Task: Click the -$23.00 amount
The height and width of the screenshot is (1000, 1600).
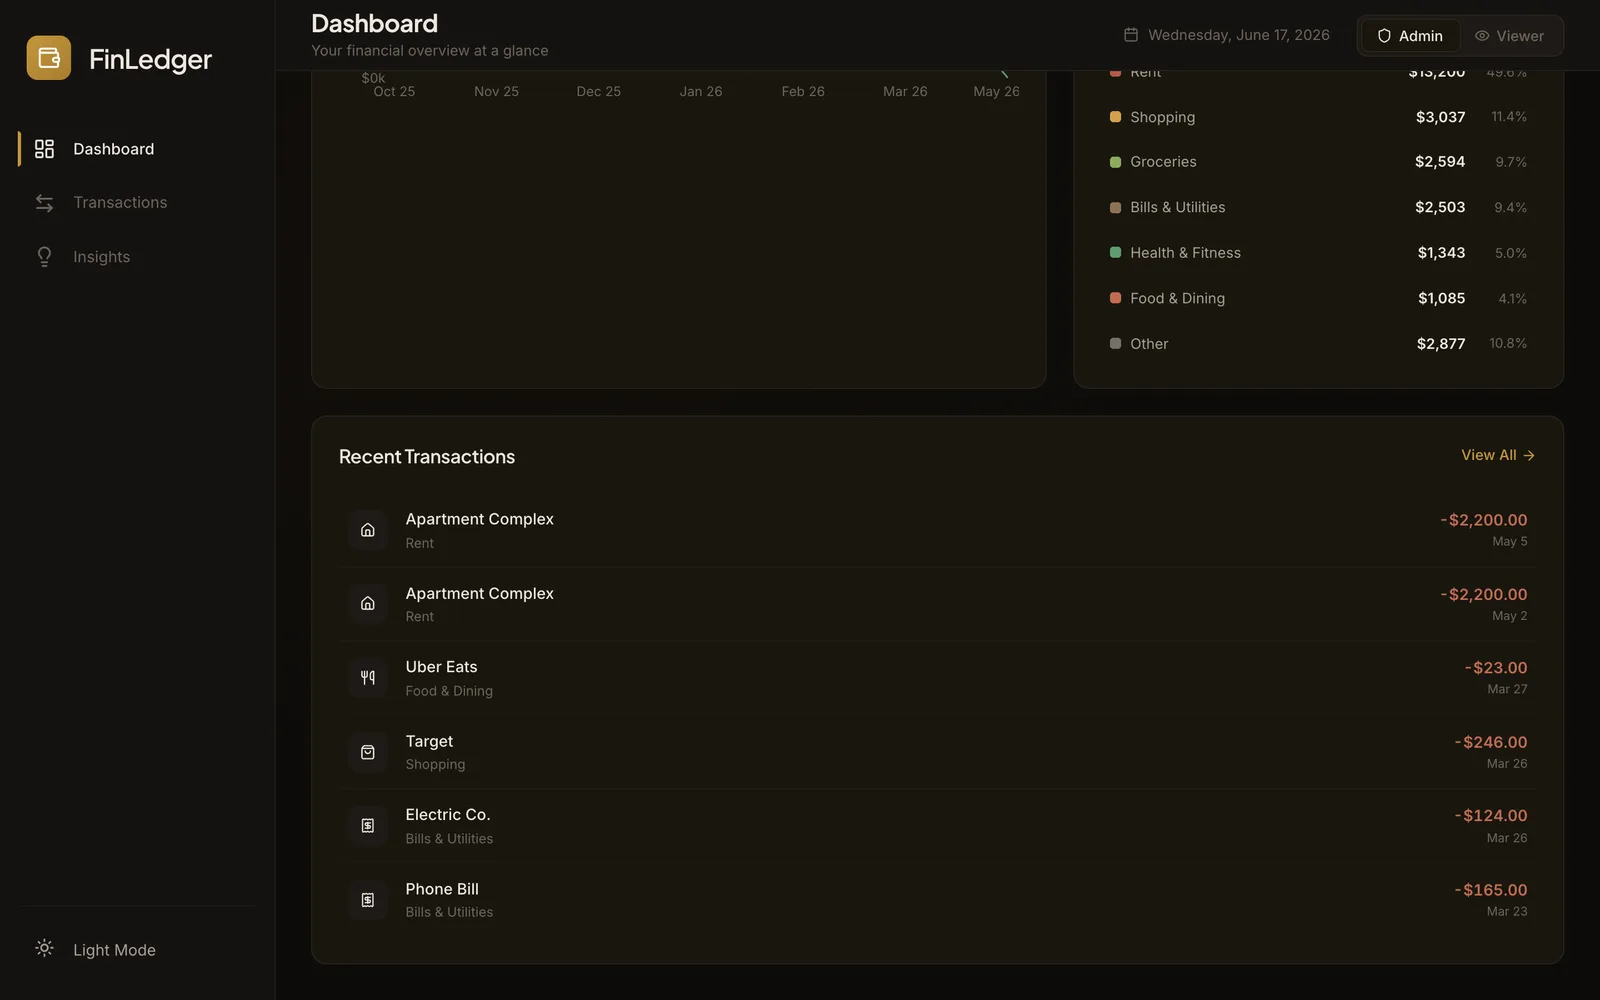Action: coord(1496,668)
